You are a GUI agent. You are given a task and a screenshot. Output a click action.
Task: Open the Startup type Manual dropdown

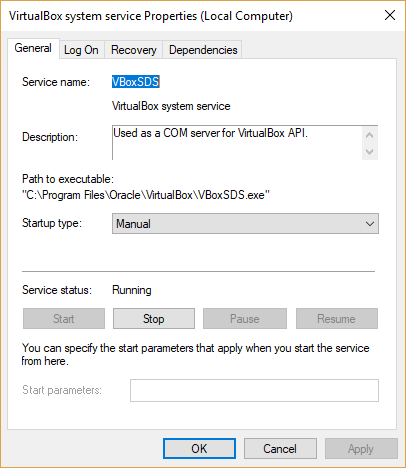245,224
